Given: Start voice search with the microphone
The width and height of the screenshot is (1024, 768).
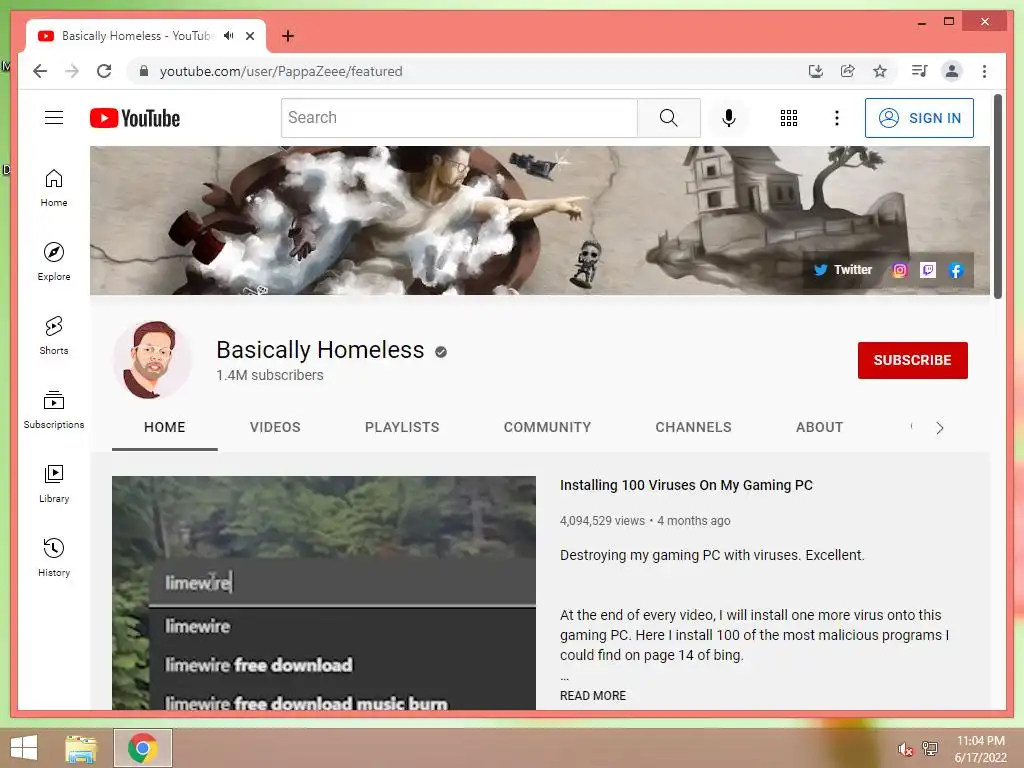Looking at the screenshot, I should click(729, 118).
